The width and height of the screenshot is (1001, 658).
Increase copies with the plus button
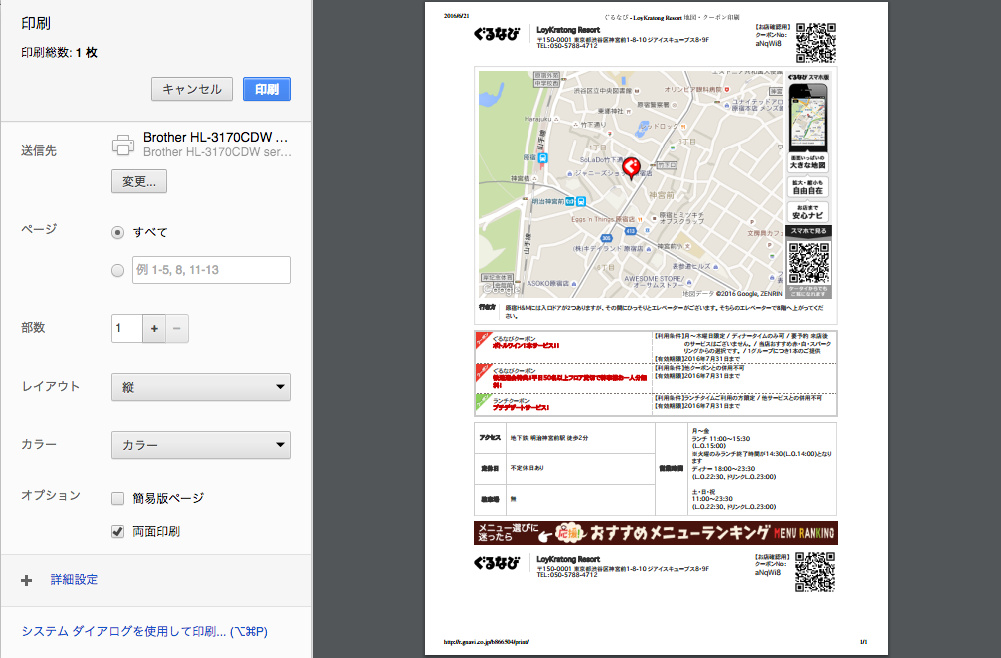pos(154,329)
